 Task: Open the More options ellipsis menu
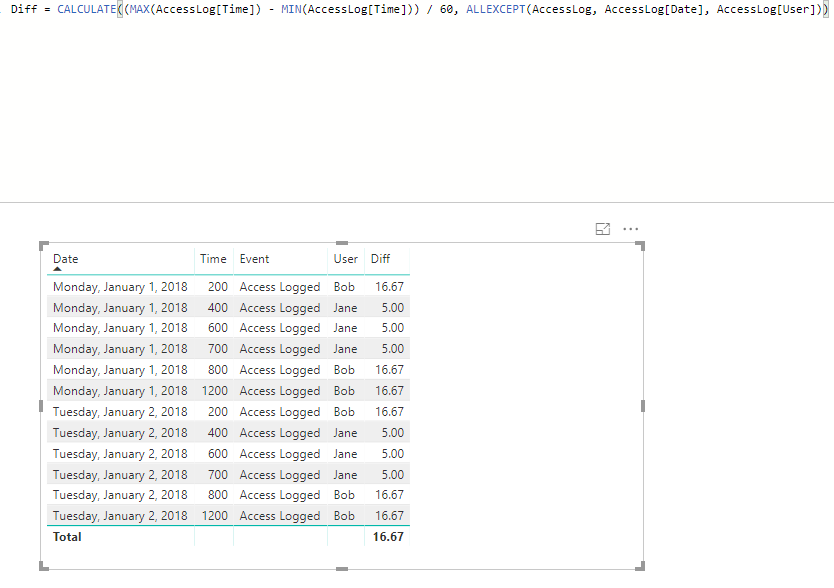630,229
